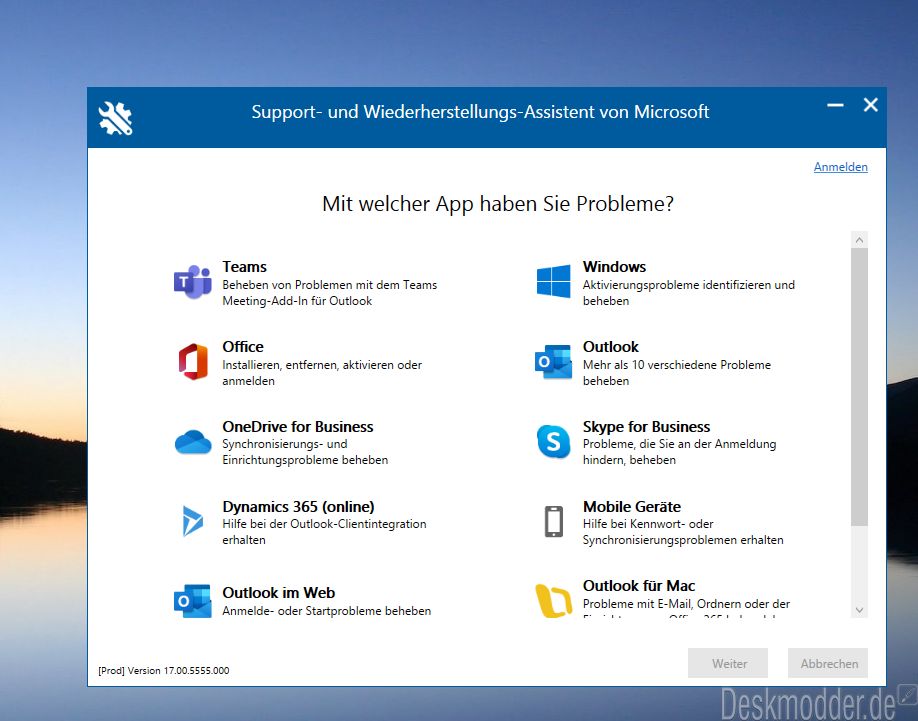Click the Anmelden sign-in link
Viewport: 918px width, 721px height.
pyautogui.click(x=841, y=167)
